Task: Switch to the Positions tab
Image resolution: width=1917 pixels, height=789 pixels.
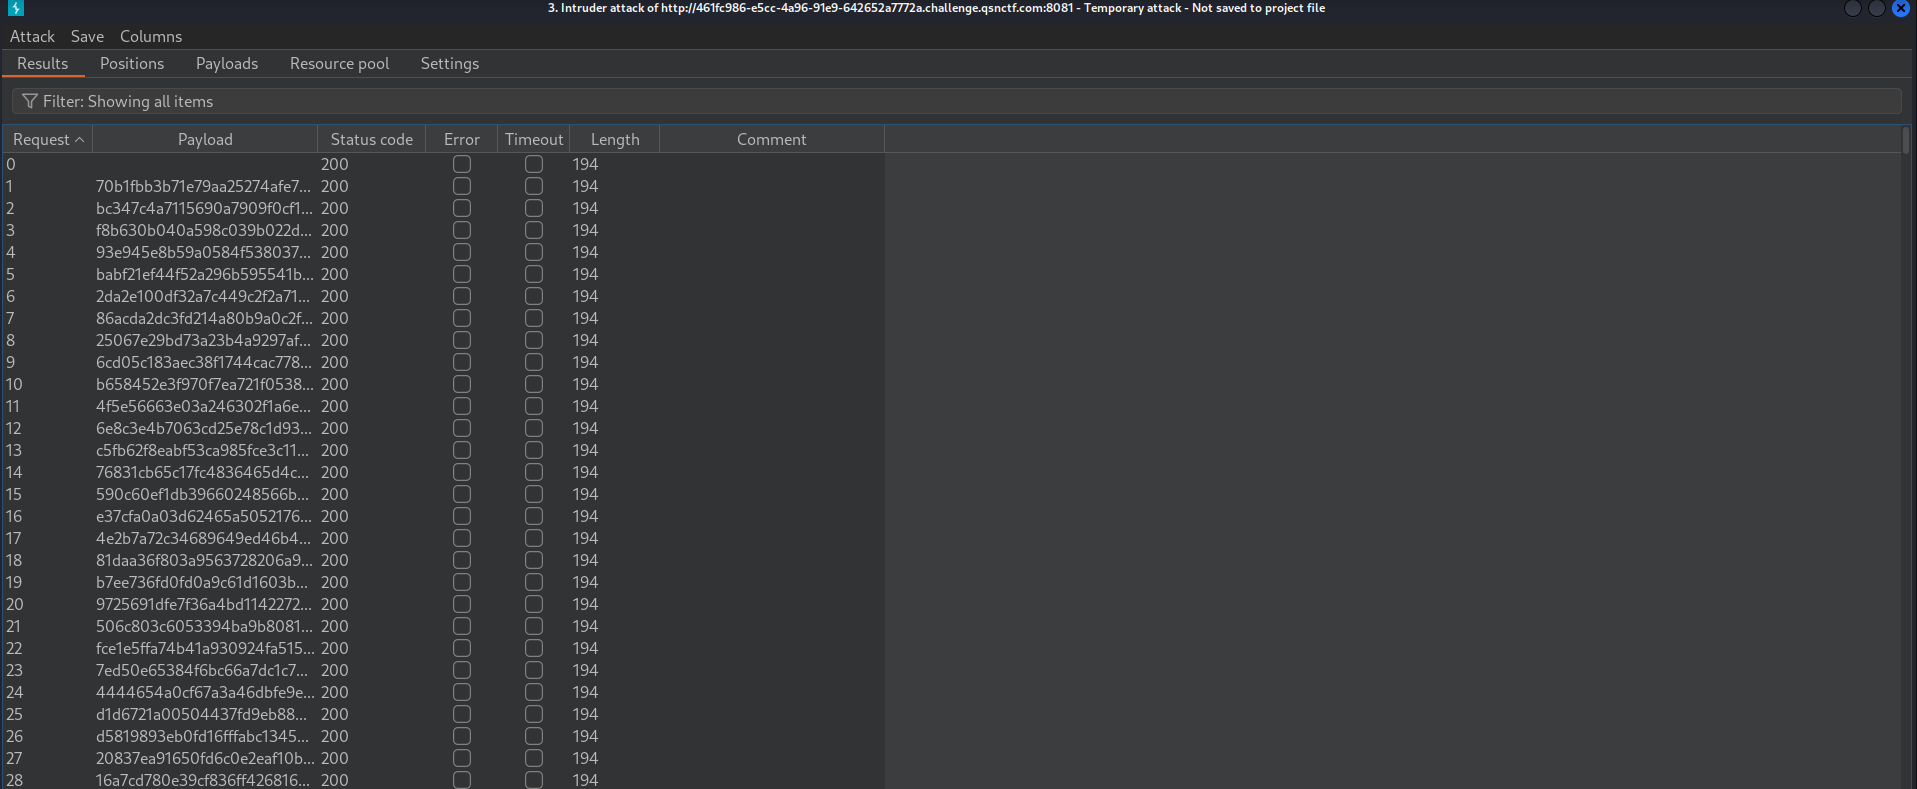Action: [x=132, y=63]
